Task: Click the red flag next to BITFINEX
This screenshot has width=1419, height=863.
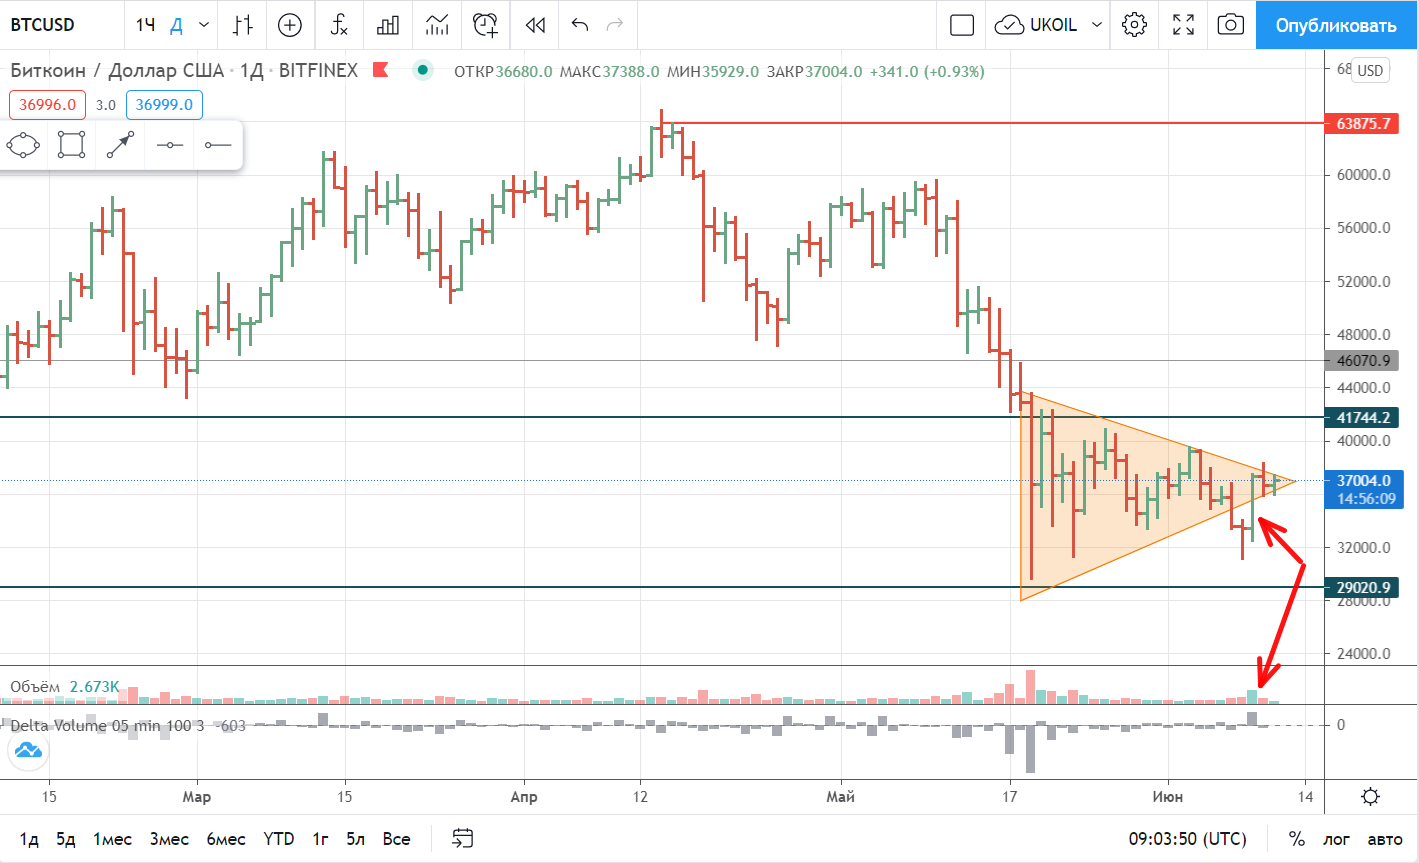Action: pyautogui.click(x=380, y=70)
